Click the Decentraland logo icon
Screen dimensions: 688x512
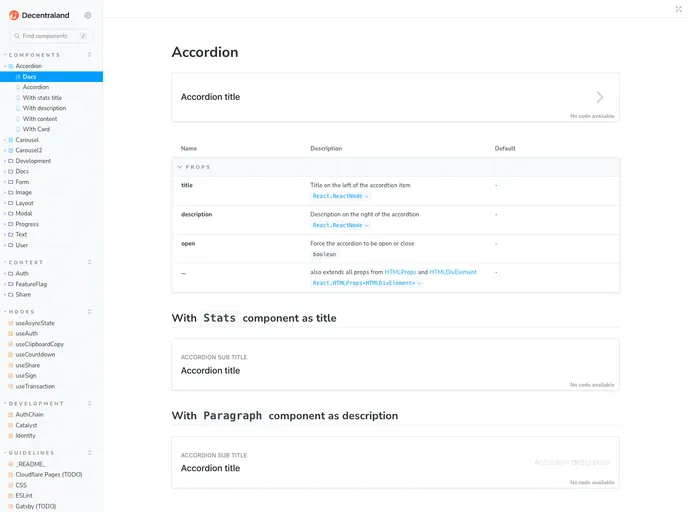(x=14, y=15)
